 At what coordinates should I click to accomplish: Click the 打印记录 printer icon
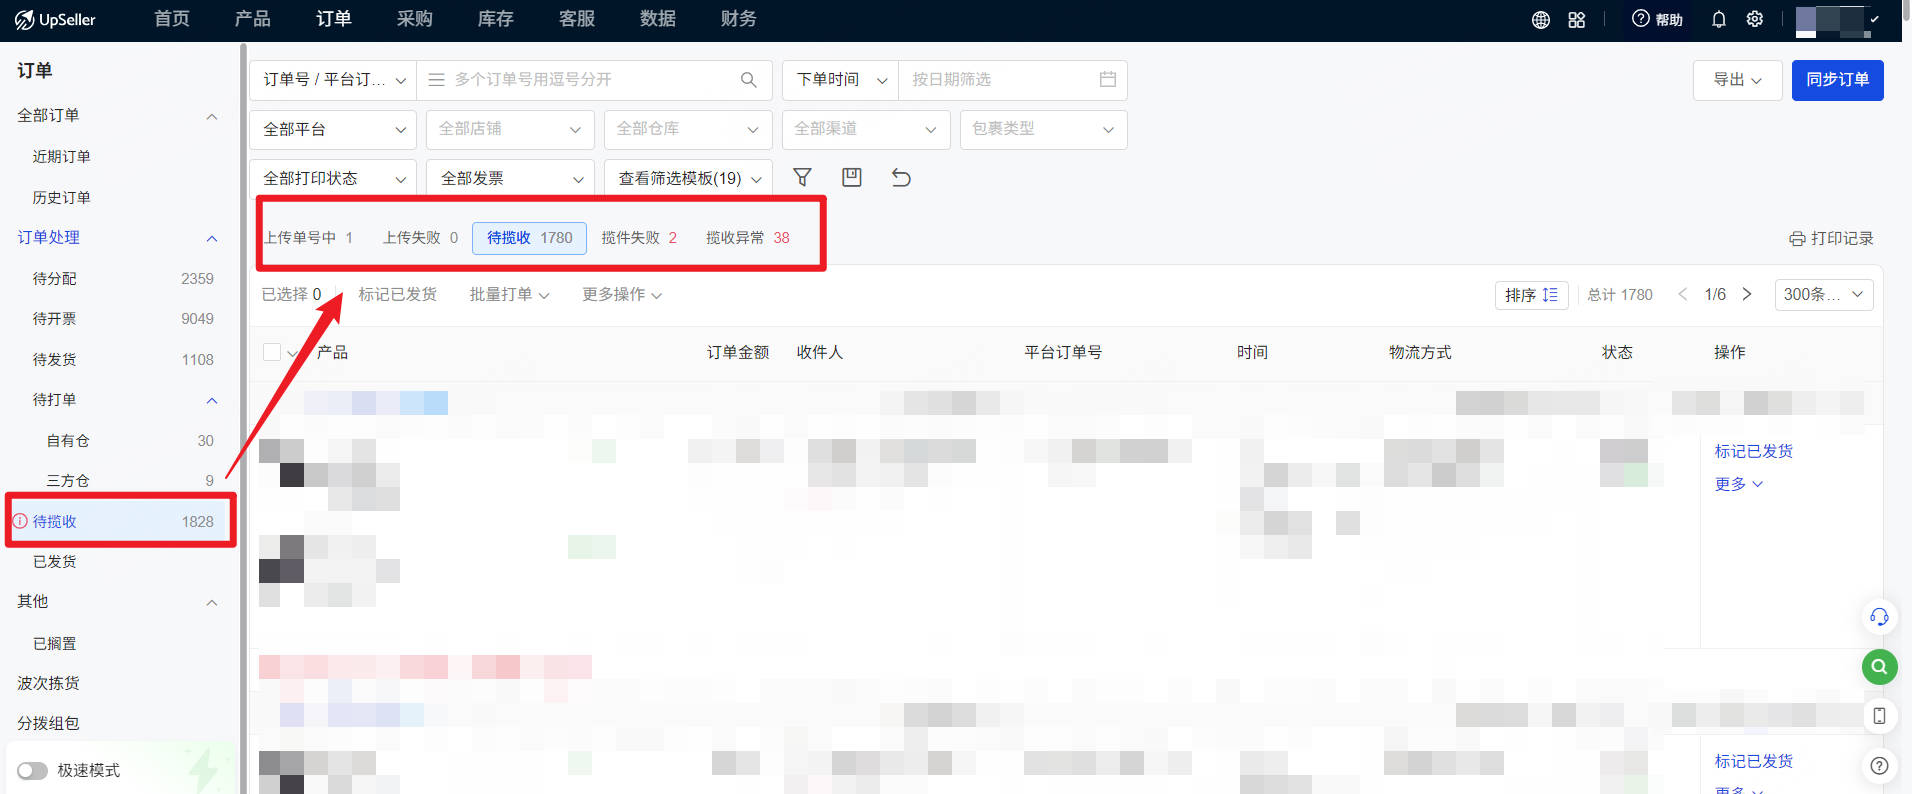(x=1797, y=239)
